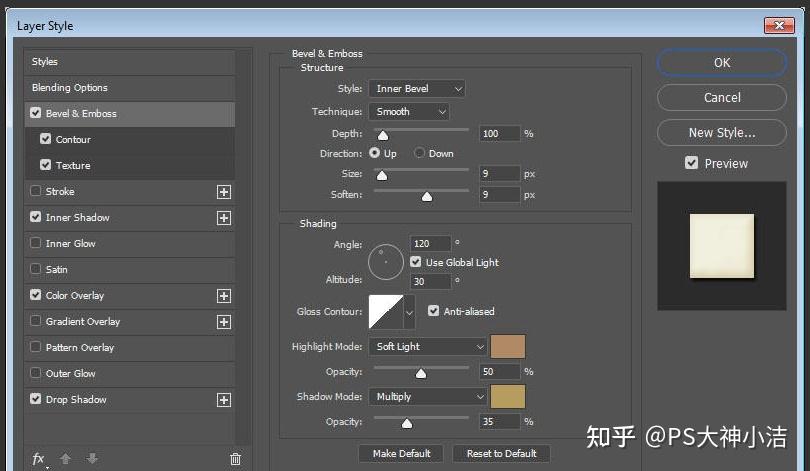810x471 pixels.
Task: Open the Technique dropdown showing Smooth
Action: (409, 112)
